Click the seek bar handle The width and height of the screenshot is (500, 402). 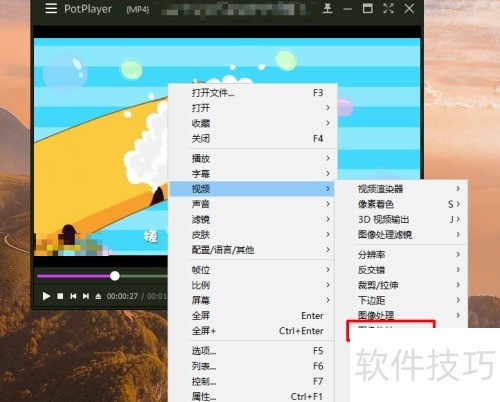pos(115,276)
